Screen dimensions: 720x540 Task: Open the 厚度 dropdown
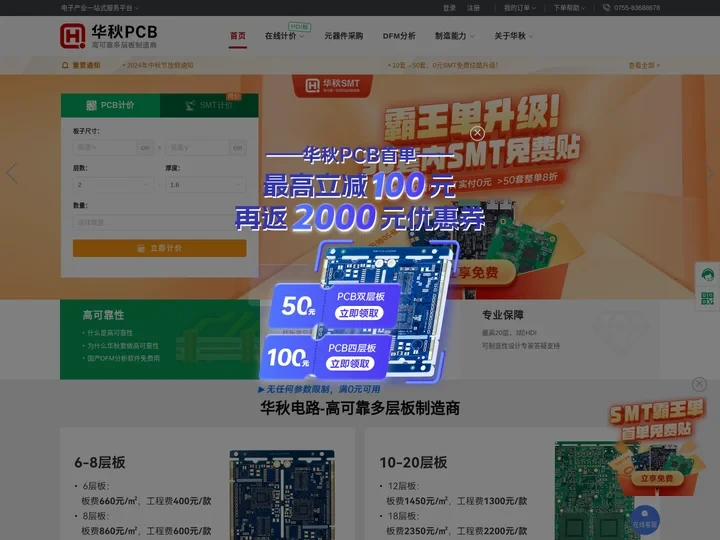tap(206, 185)
